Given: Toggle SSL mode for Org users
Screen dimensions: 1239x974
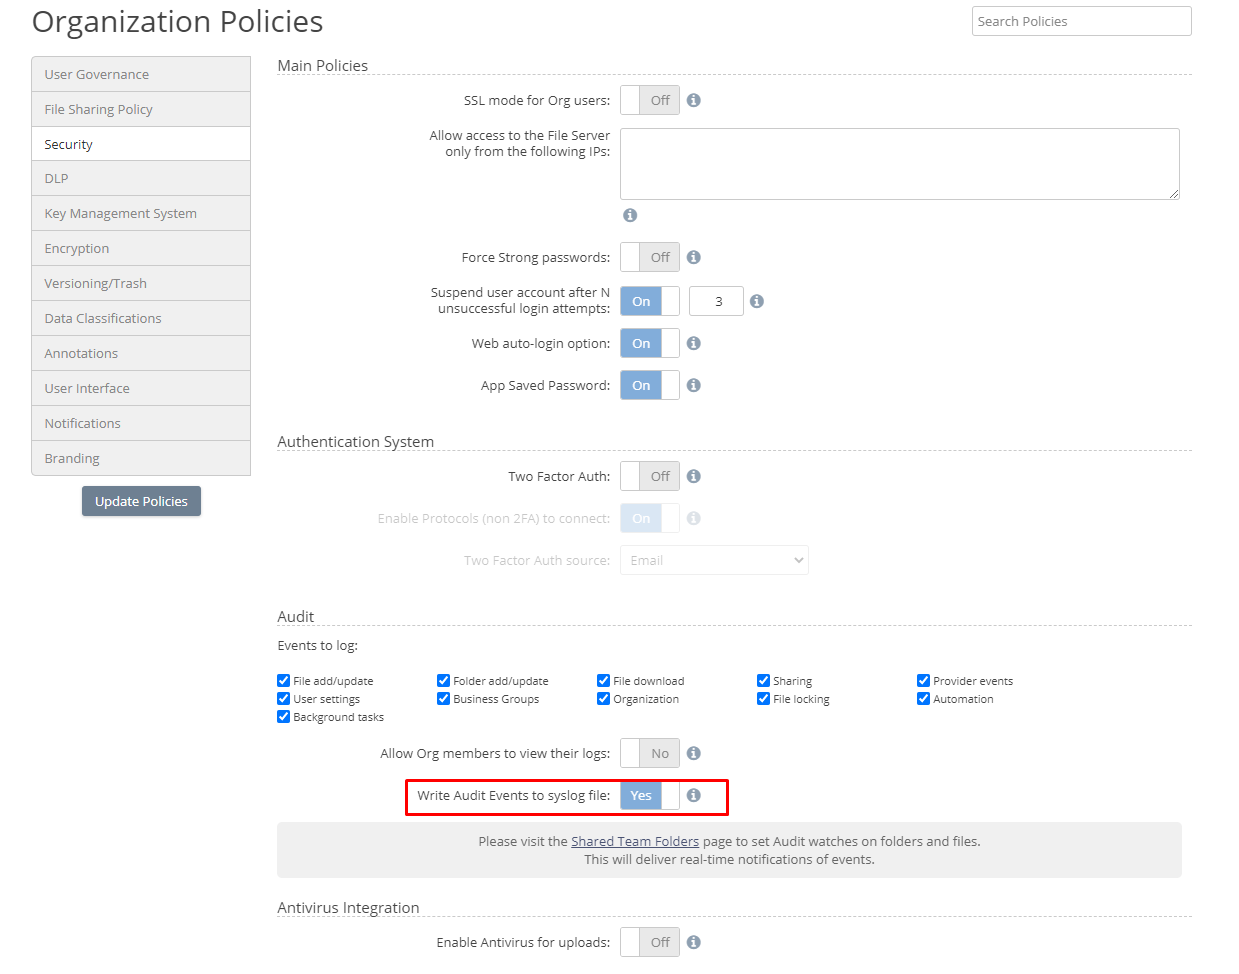Looking at the screenshot, I should tap(649, 100).
